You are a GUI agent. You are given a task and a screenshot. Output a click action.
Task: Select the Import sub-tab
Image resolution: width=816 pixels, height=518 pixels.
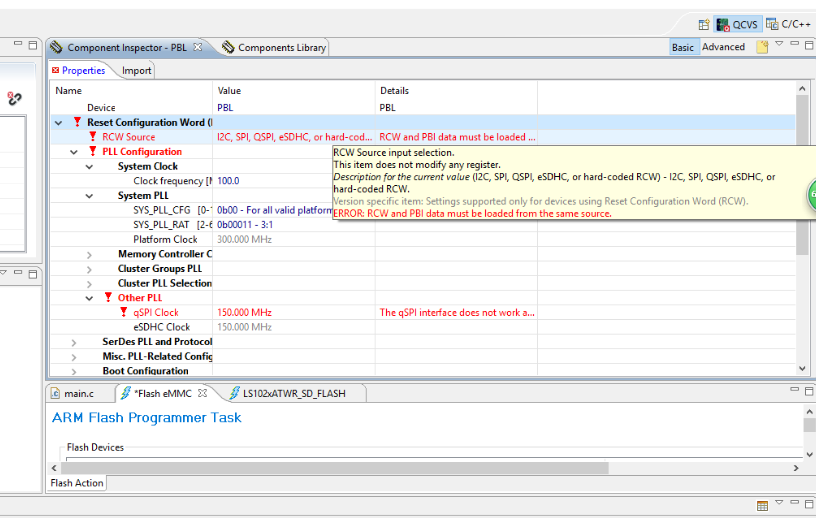pos(136,70)
